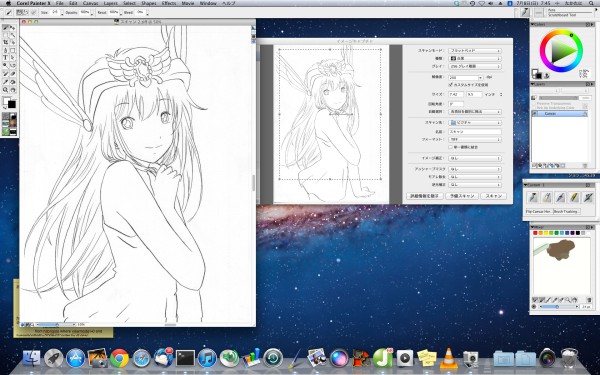Select the Crop tool
The image size is (600, 375).
(5, 42)
